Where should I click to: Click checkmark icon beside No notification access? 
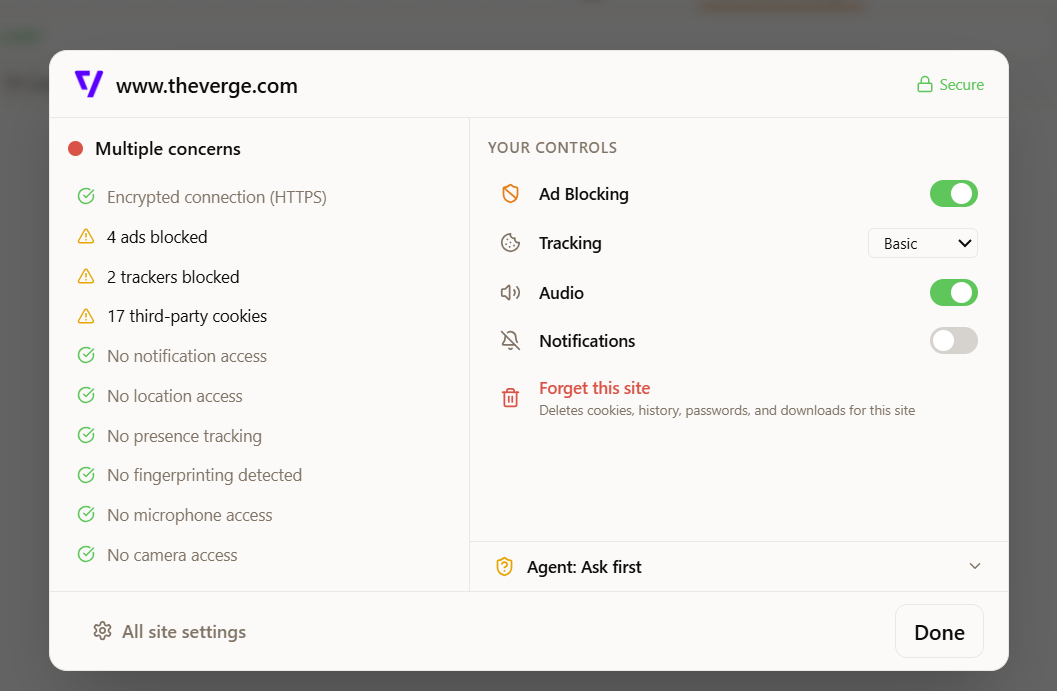(86, 355)
